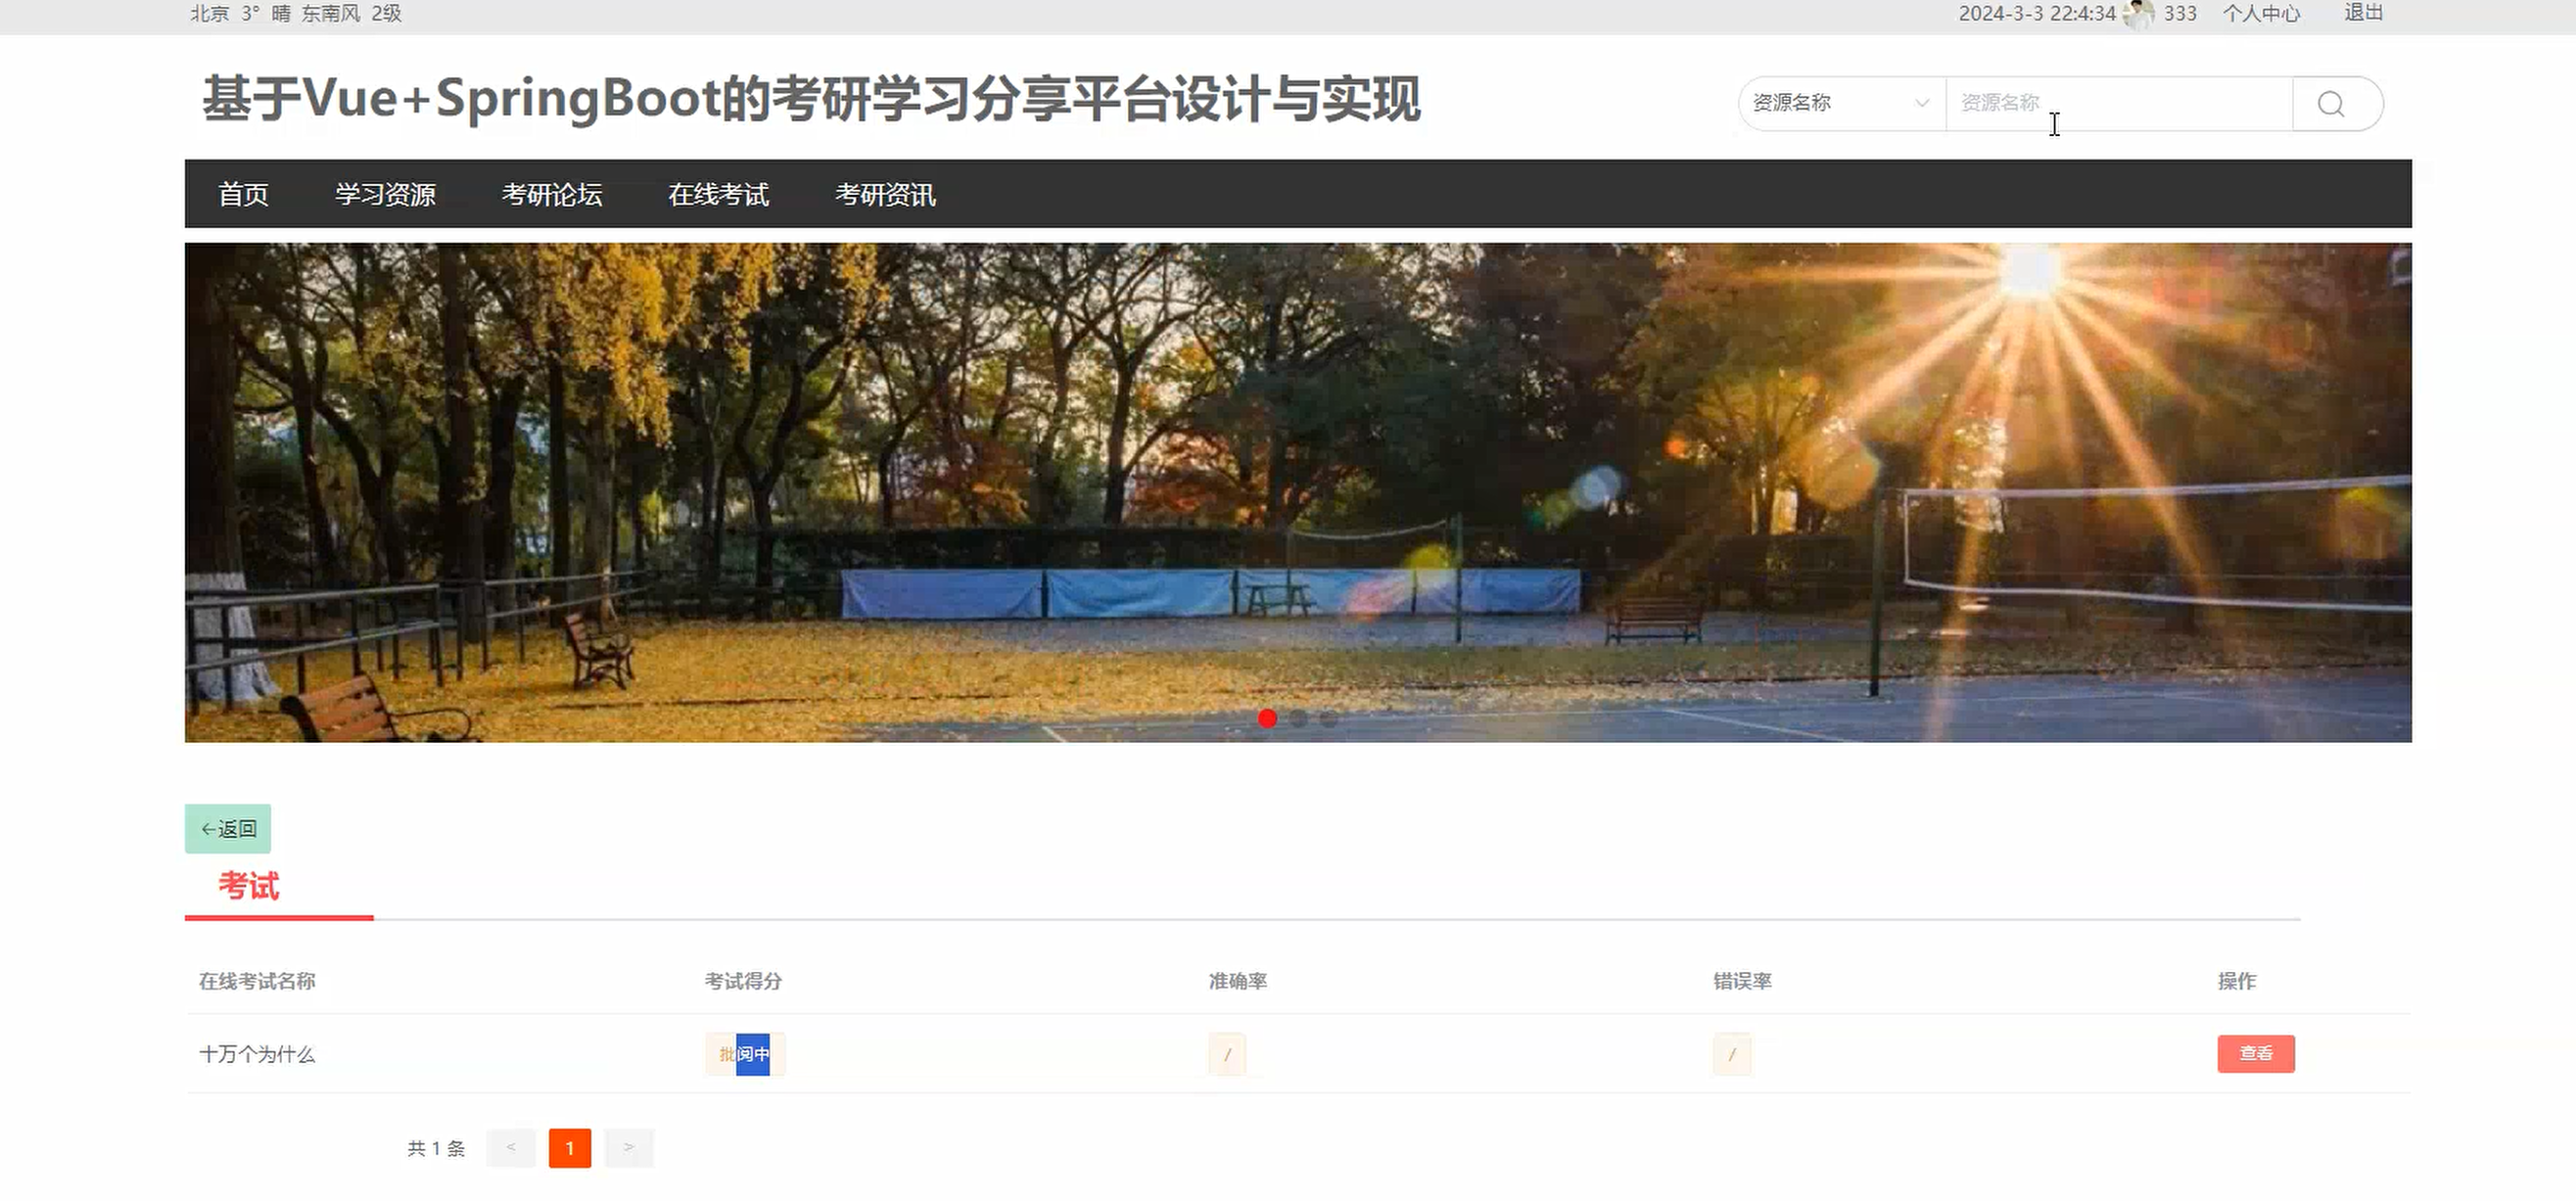Click the 北京 weather info text
This screenshot has width=2576, height=1201.
click(x=296, y=13)
